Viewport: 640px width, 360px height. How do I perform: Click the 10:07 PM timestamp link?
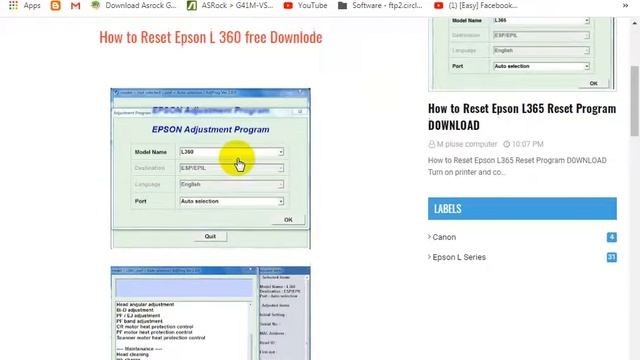click(527, 144)
